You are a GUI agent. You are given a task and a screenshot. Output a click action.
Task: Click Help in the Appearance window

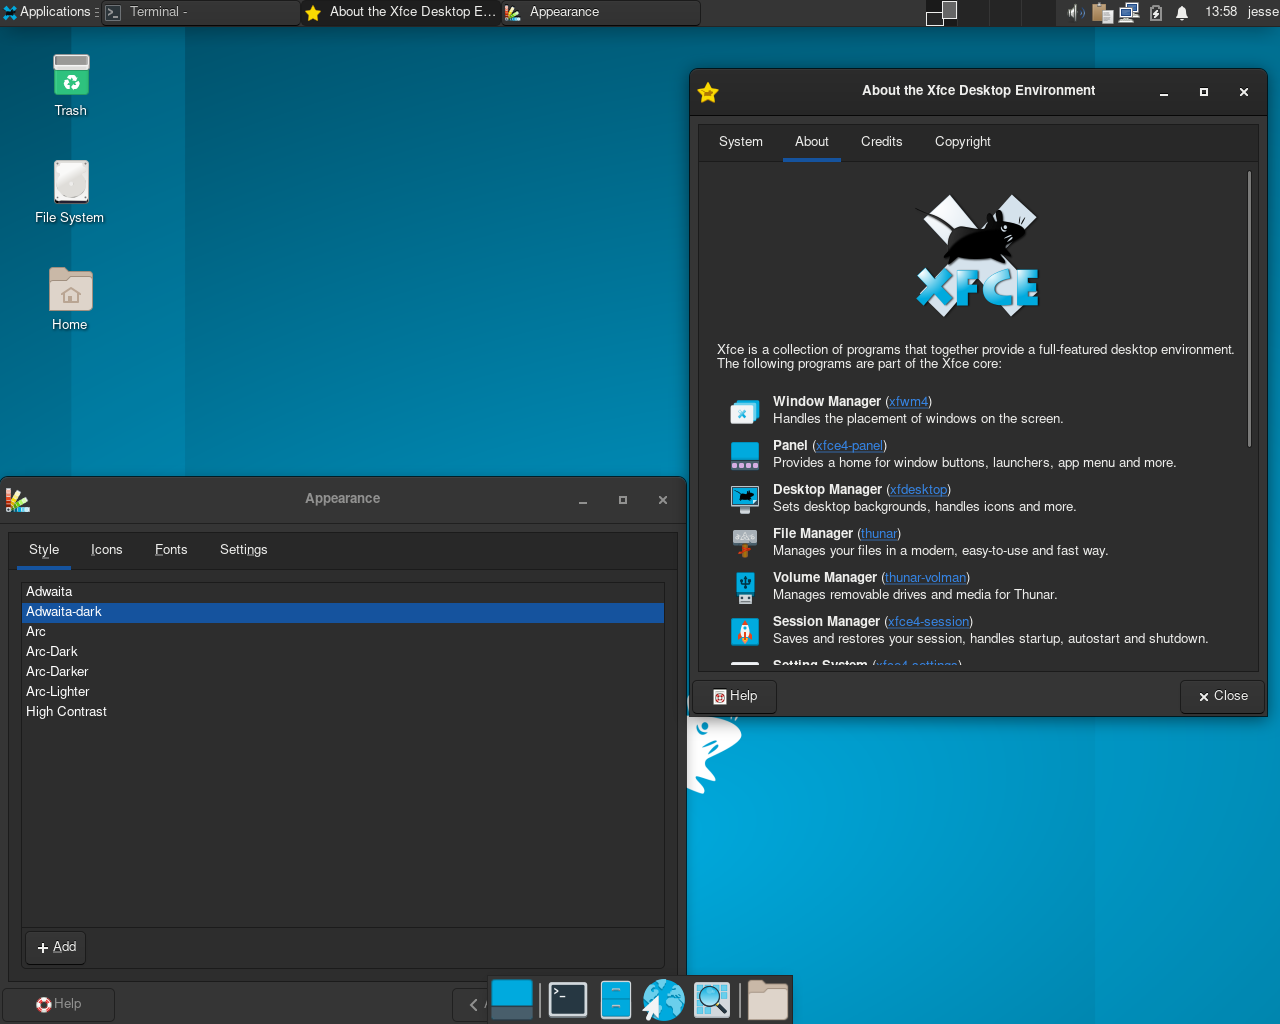[x=59, y=1004]
